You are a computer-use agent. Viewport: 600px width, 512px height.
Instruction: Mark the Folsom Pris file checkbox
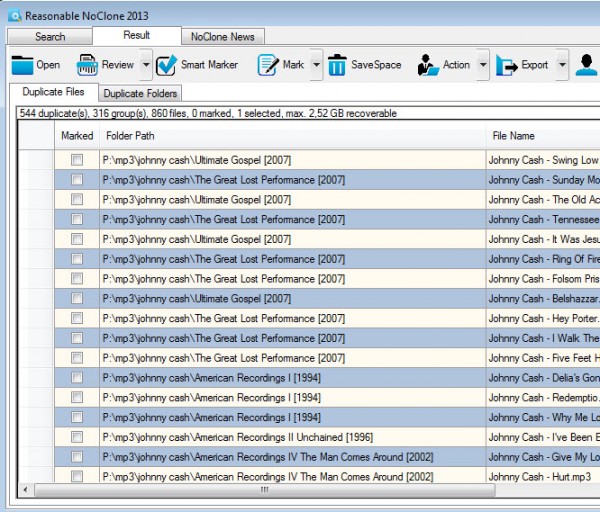(77, 279)
